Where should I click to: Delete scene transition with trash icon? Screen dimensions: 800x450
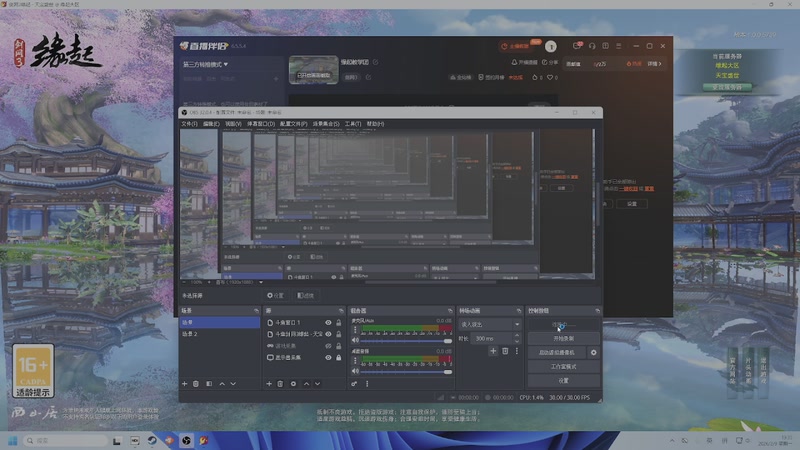point(505,351)
